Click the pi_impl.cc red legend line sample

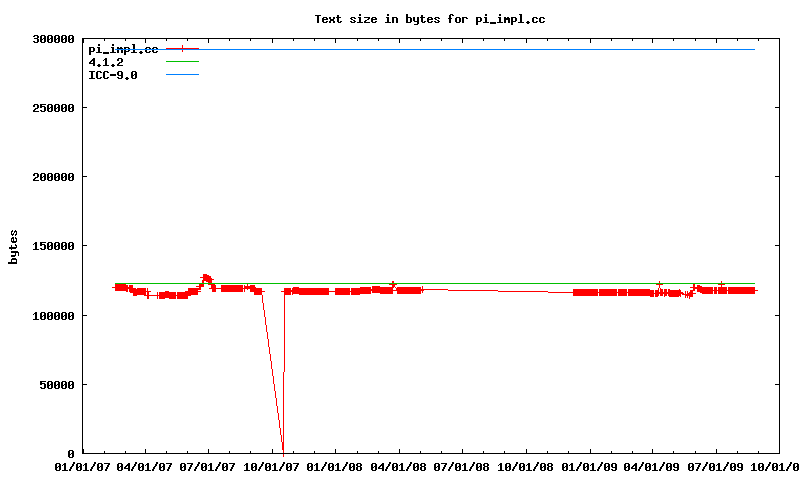pos(182,48)
